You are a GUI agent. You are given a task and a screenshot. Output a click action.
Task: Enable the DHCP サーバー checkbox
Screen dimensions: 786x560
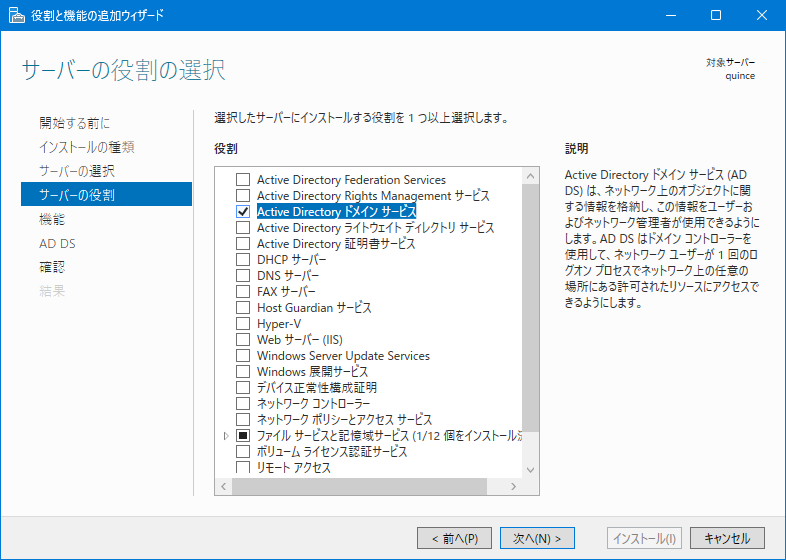(243, 260)
